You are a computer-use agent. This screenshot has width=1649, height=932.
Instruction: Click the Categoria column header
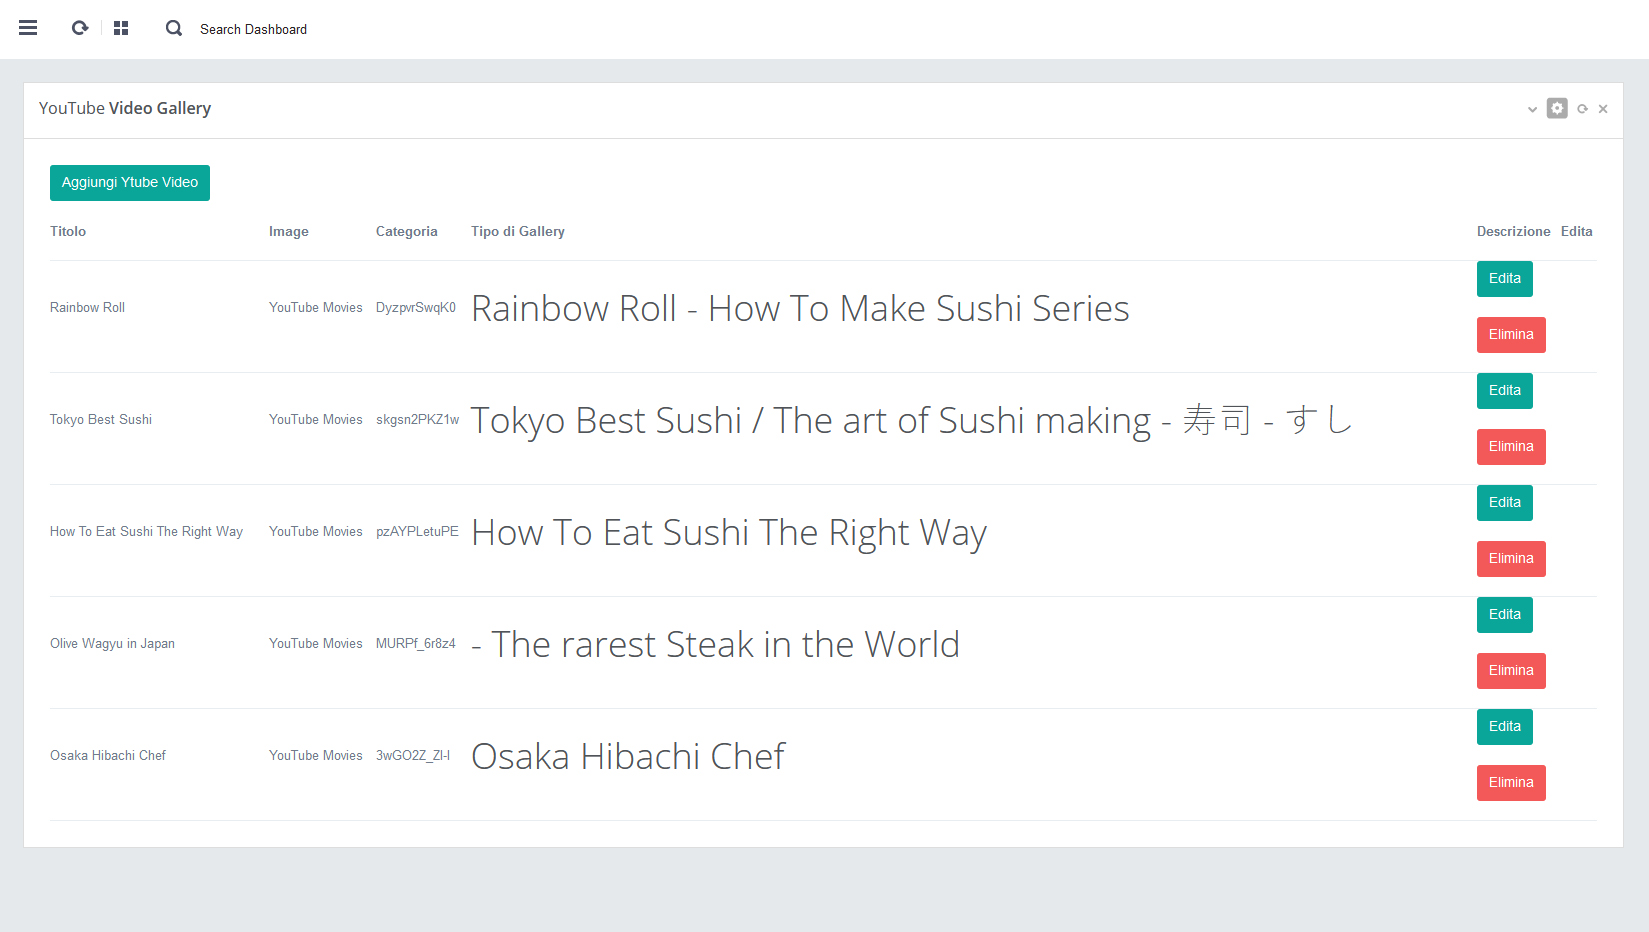[x=406, y=231]
